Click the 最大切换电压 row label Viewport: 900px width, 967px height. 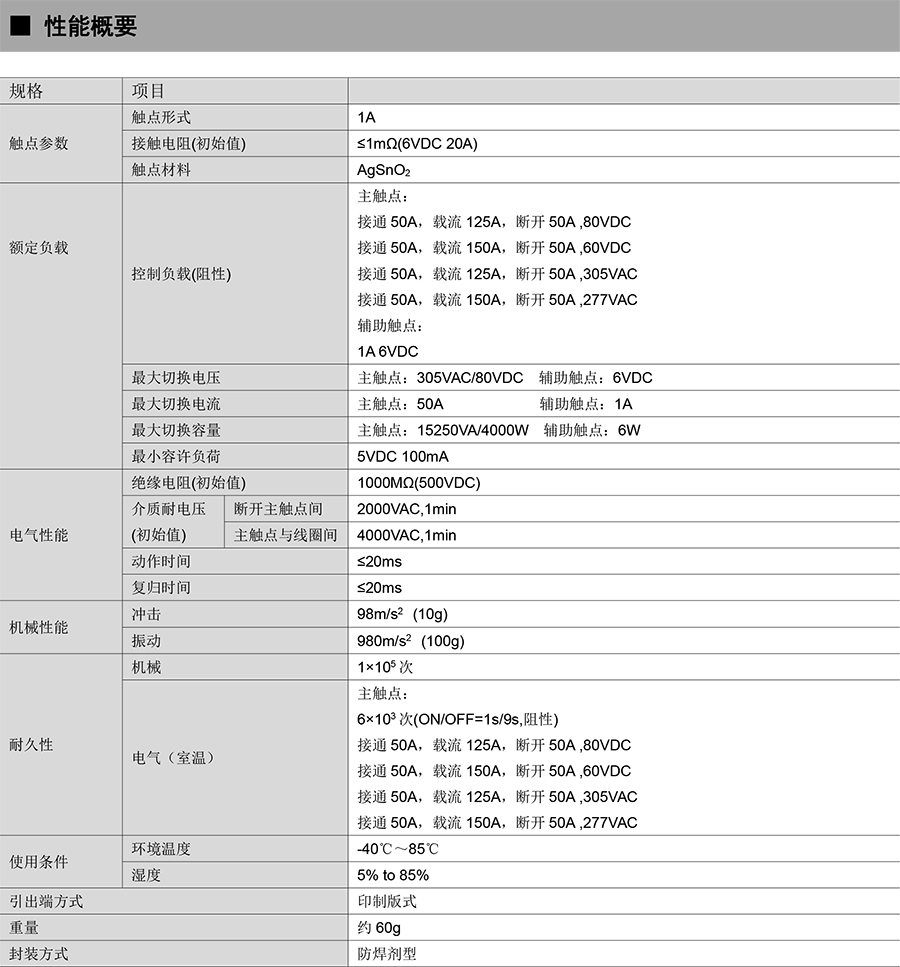point(176,378)
